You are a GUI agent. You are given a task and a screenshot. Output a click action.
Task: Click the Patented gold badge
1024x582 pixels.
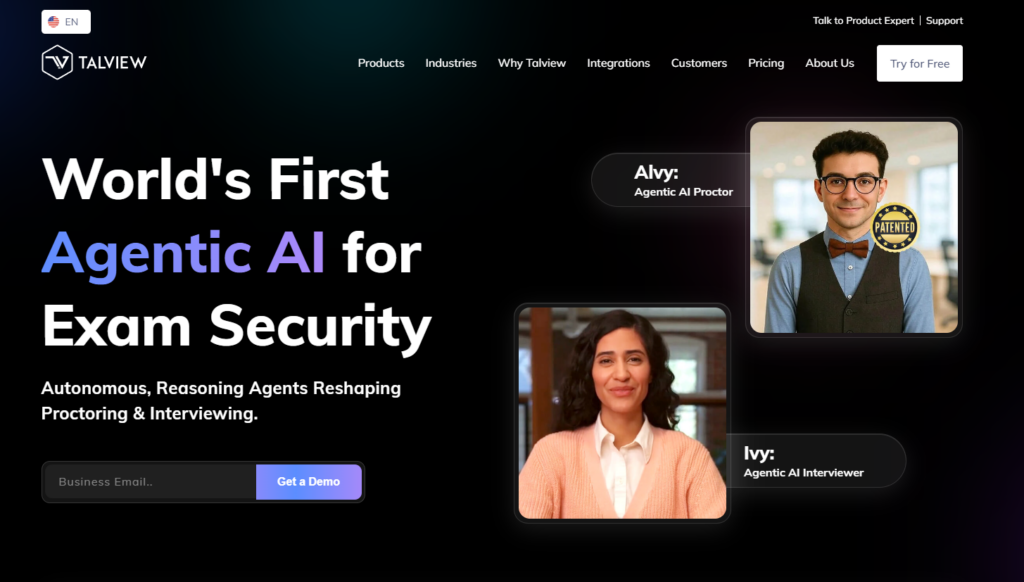tap(895, 227)
